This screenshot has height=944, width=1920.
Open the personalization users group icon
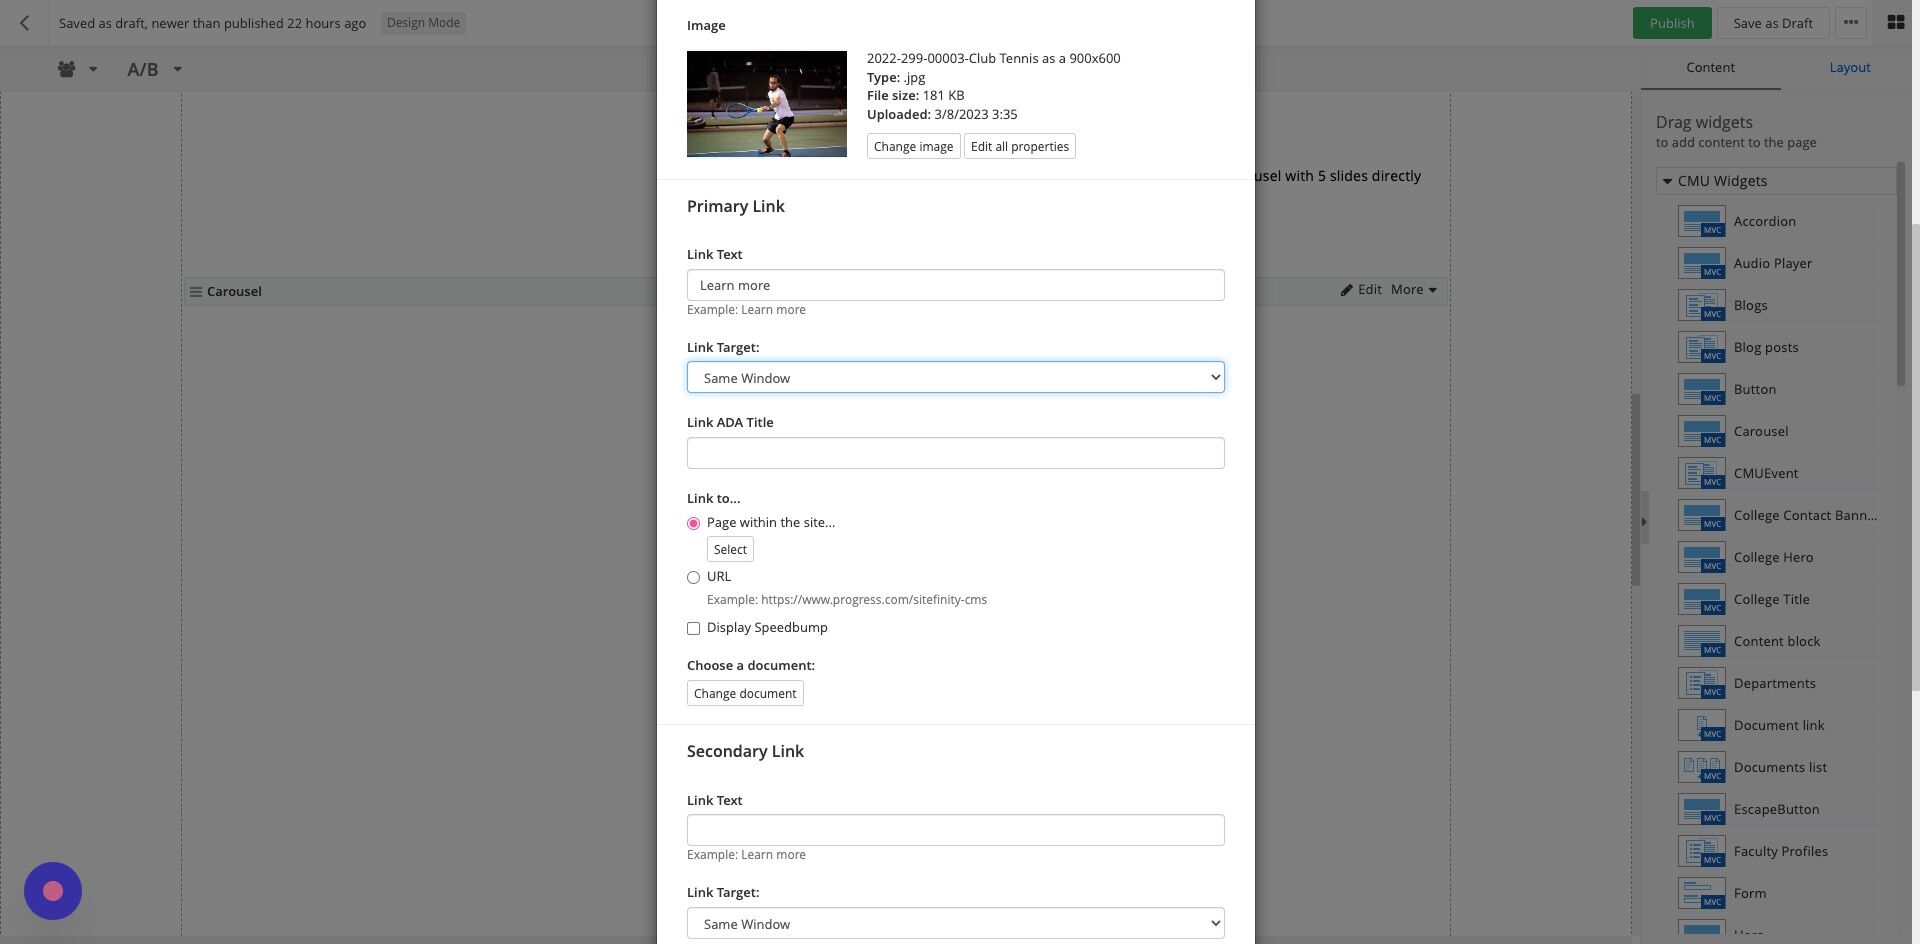pos(66,69)
